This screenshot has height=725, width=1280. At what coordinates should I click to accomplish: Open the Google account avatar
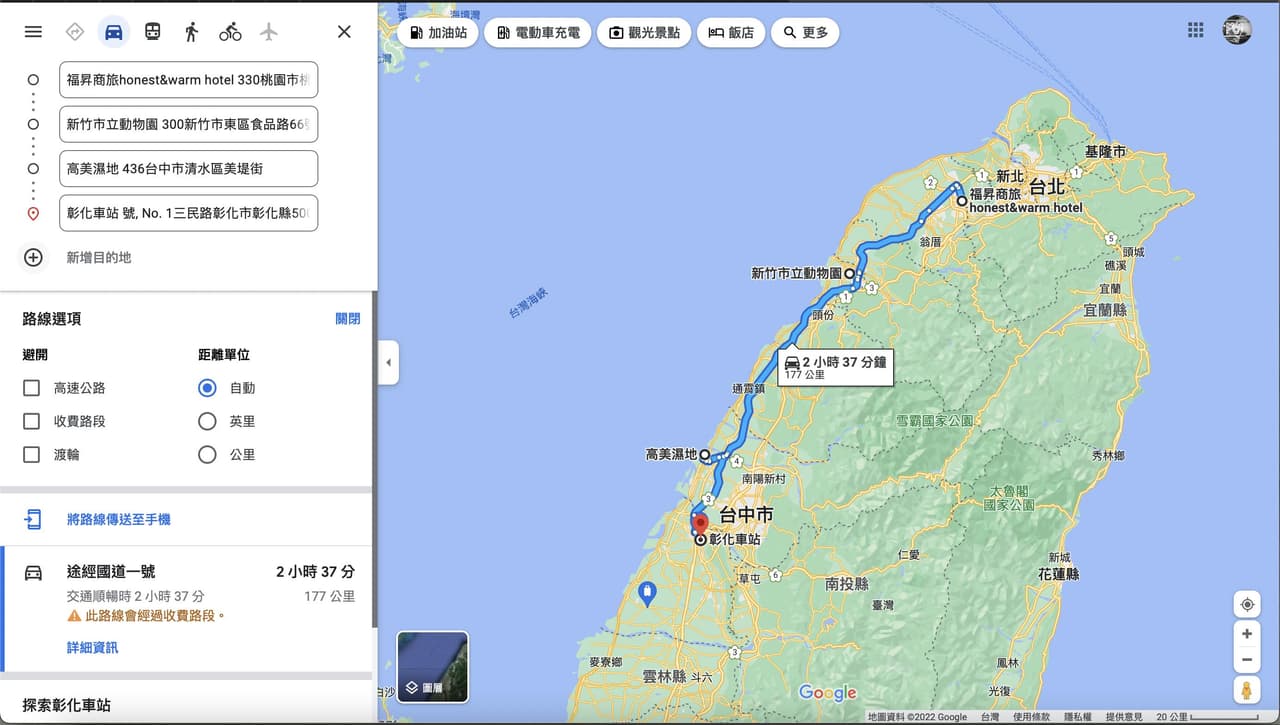coord(1237,30)
